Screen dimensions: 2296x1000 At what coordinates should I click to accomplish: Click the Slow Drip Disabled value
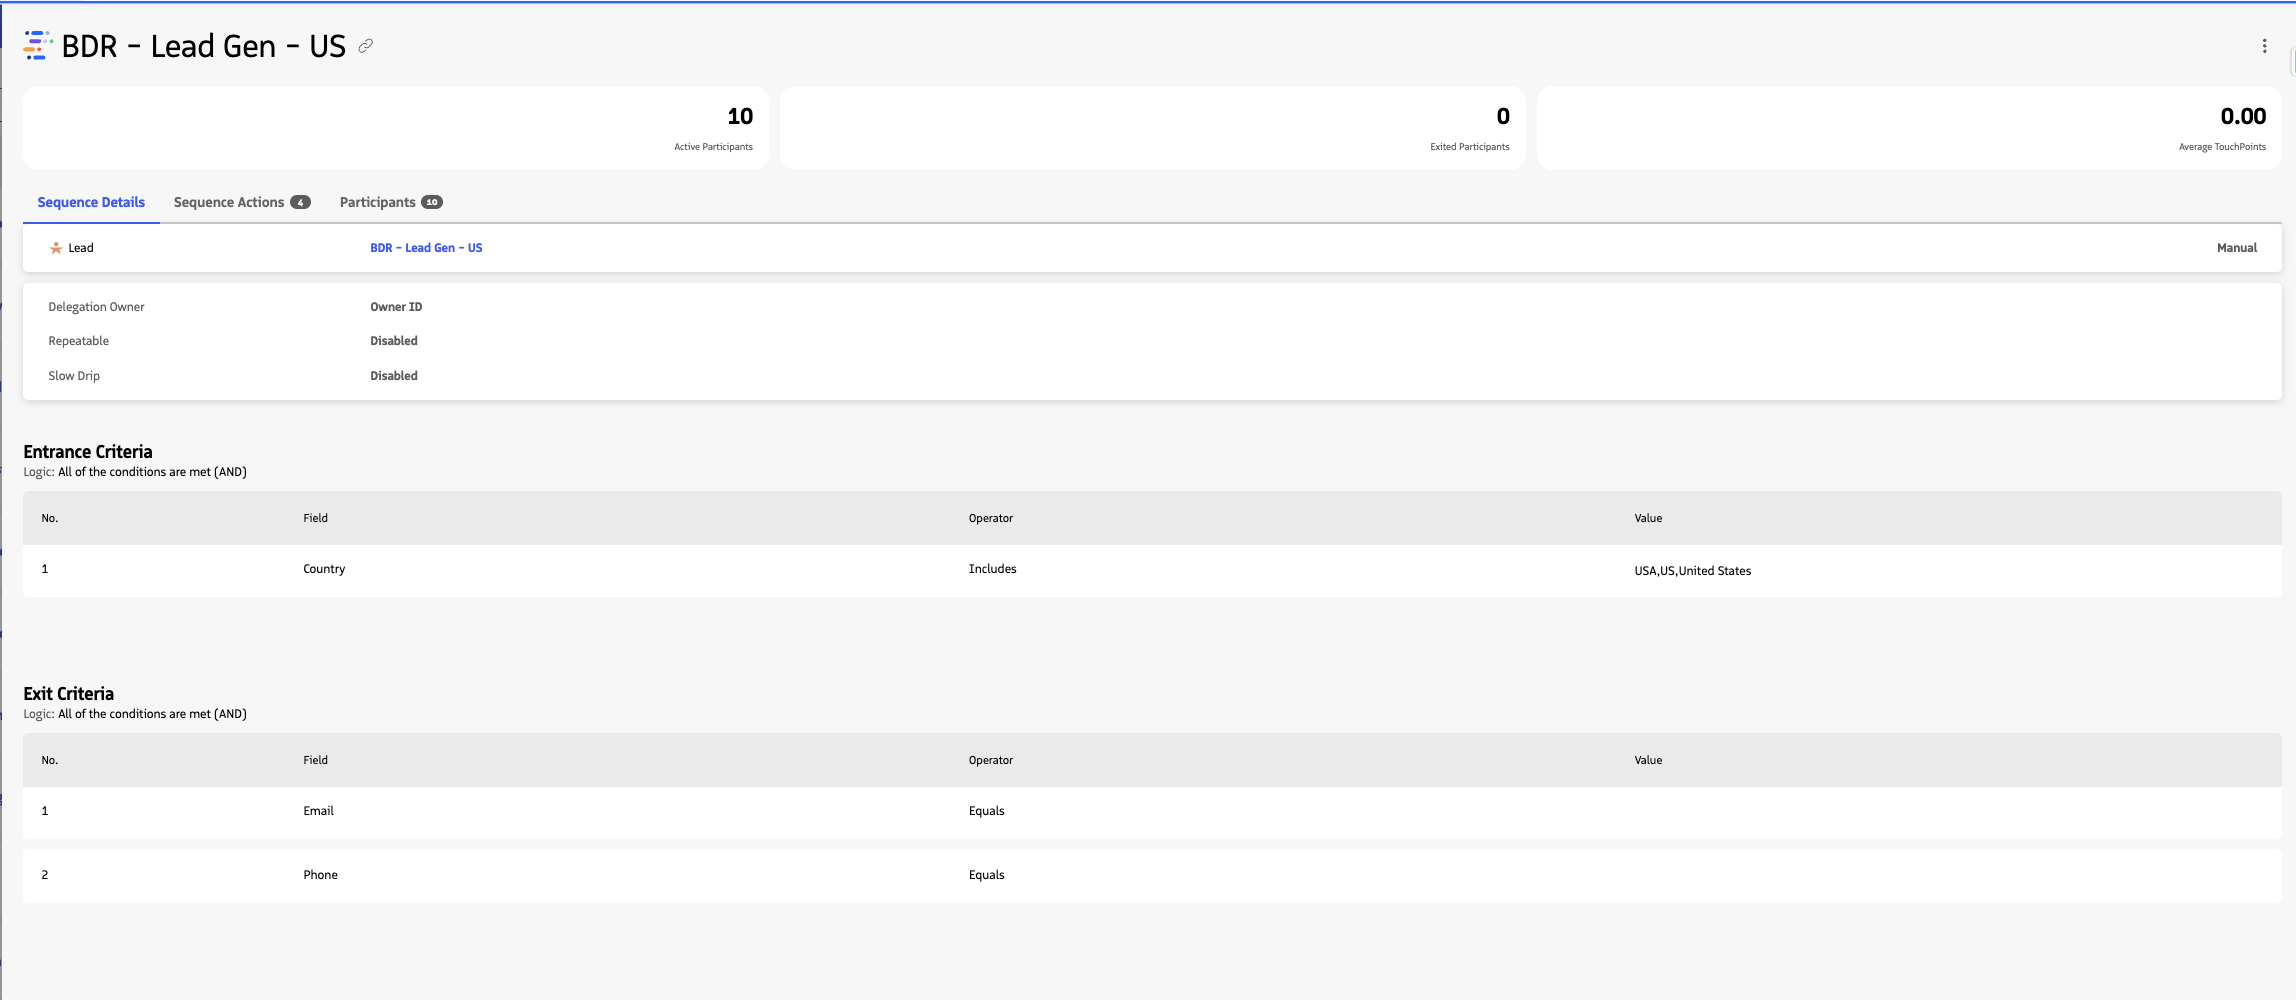(x=394, y=376)
